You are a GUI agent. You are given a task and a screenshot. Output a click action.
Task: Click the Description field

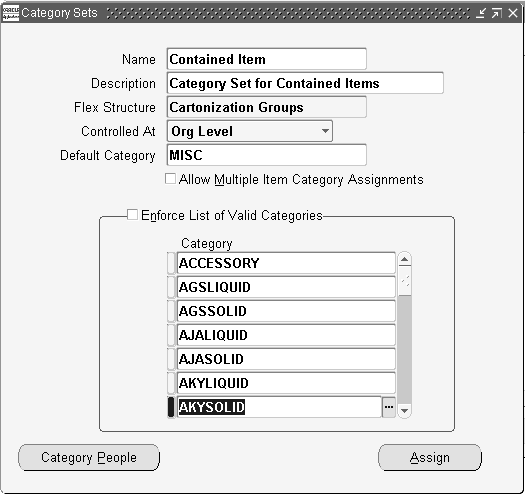(305, 83)
